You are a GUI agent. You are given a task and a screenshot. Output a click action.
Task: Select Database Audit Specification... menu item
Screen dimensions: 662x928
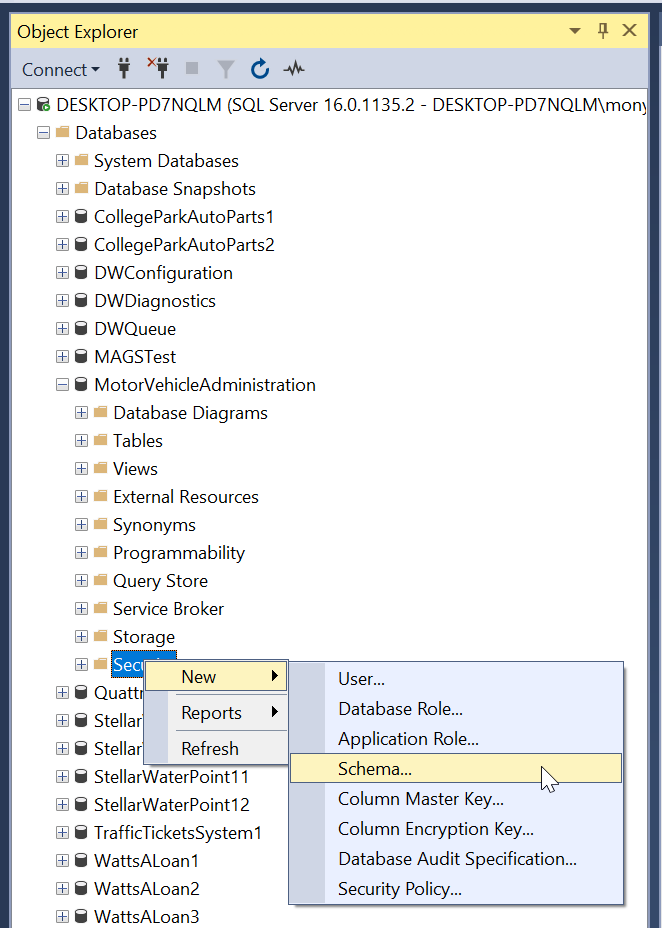pyautogui.click(x=456, y=859)
